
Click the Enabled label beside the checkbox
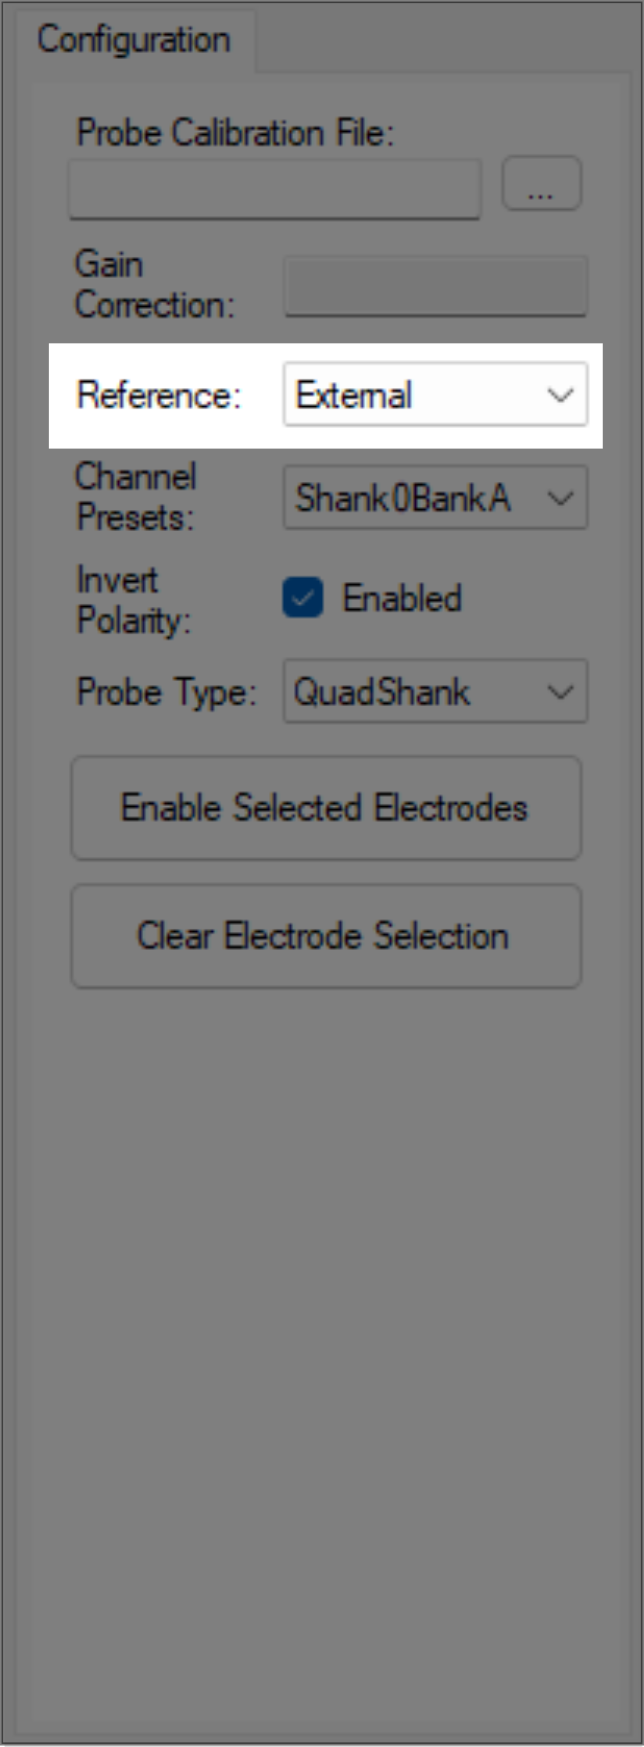[x=402, y=598]
